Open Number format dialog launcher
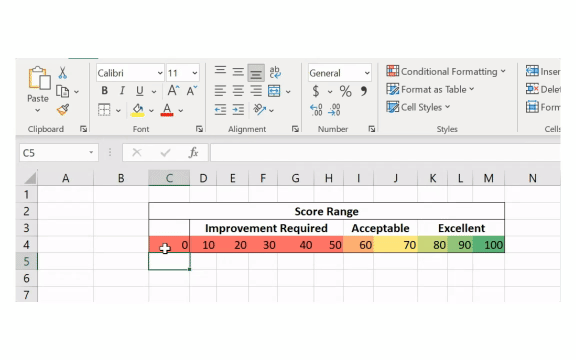 click(x=372, y=129)
